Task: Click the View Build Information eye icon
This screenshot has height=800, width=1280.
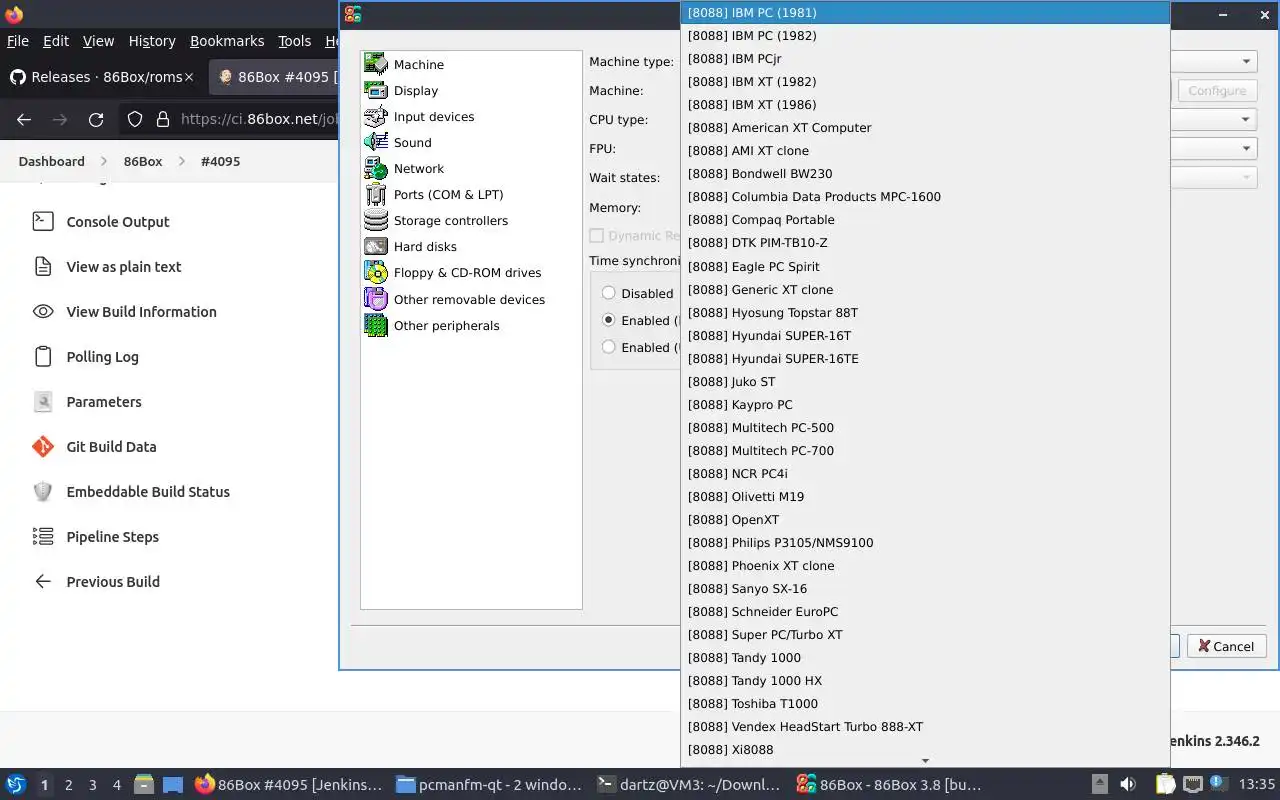Action: 43,311
